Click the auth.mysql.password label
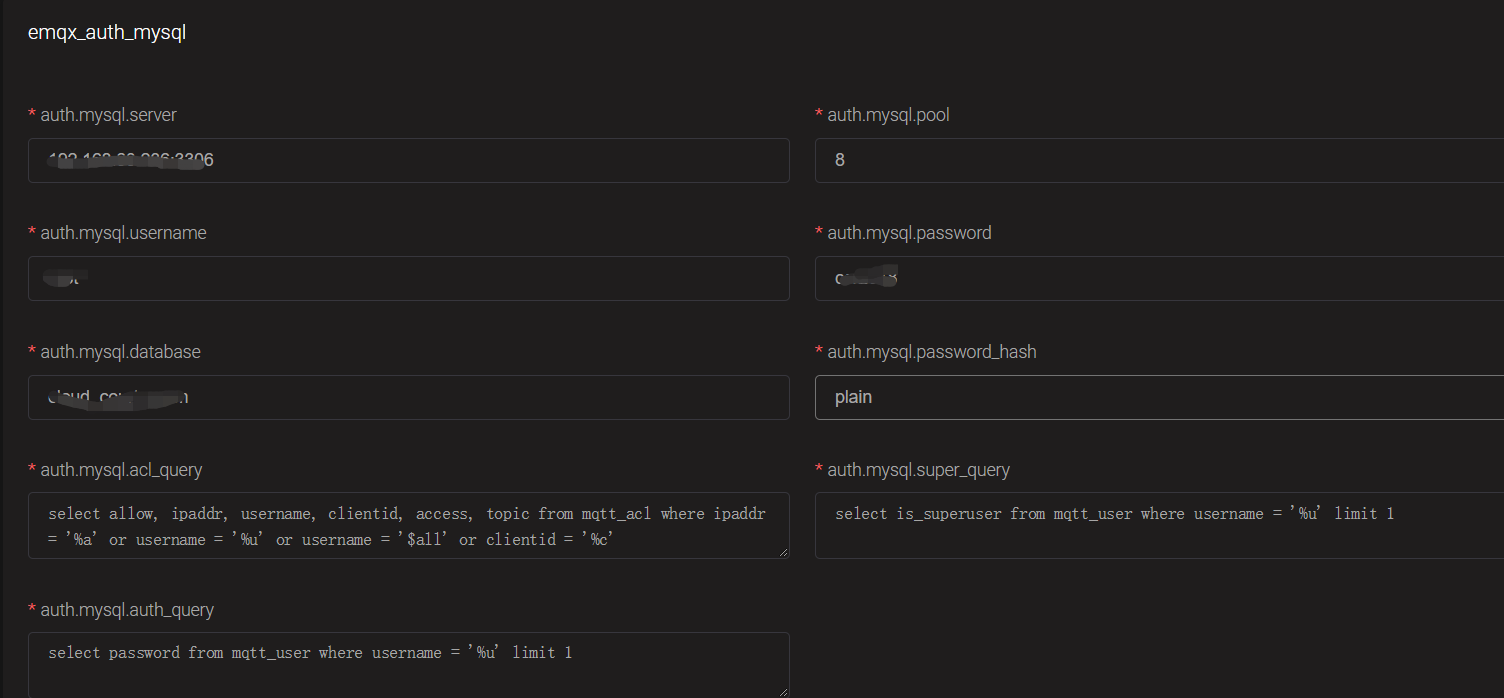The image size is (1504, 698). [909, 233]
